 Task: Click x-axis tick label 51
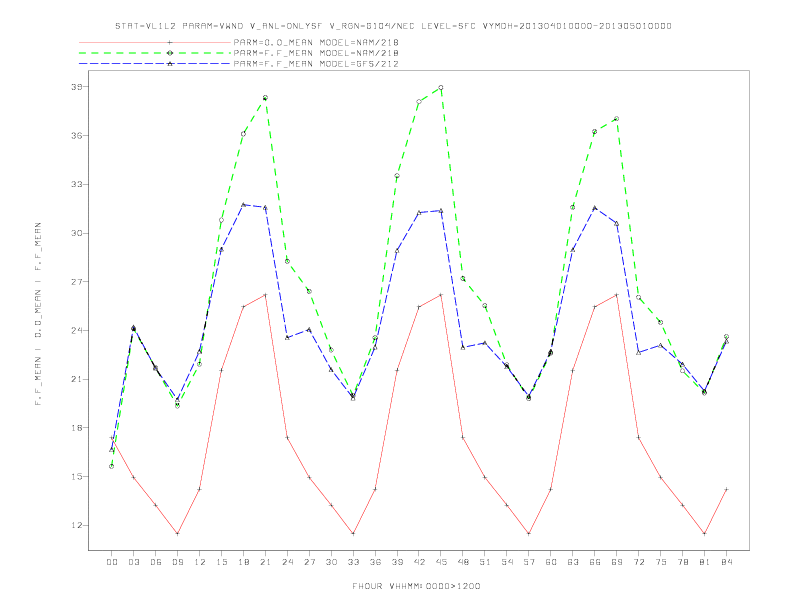pyautogui.click(x=485, y=562)
